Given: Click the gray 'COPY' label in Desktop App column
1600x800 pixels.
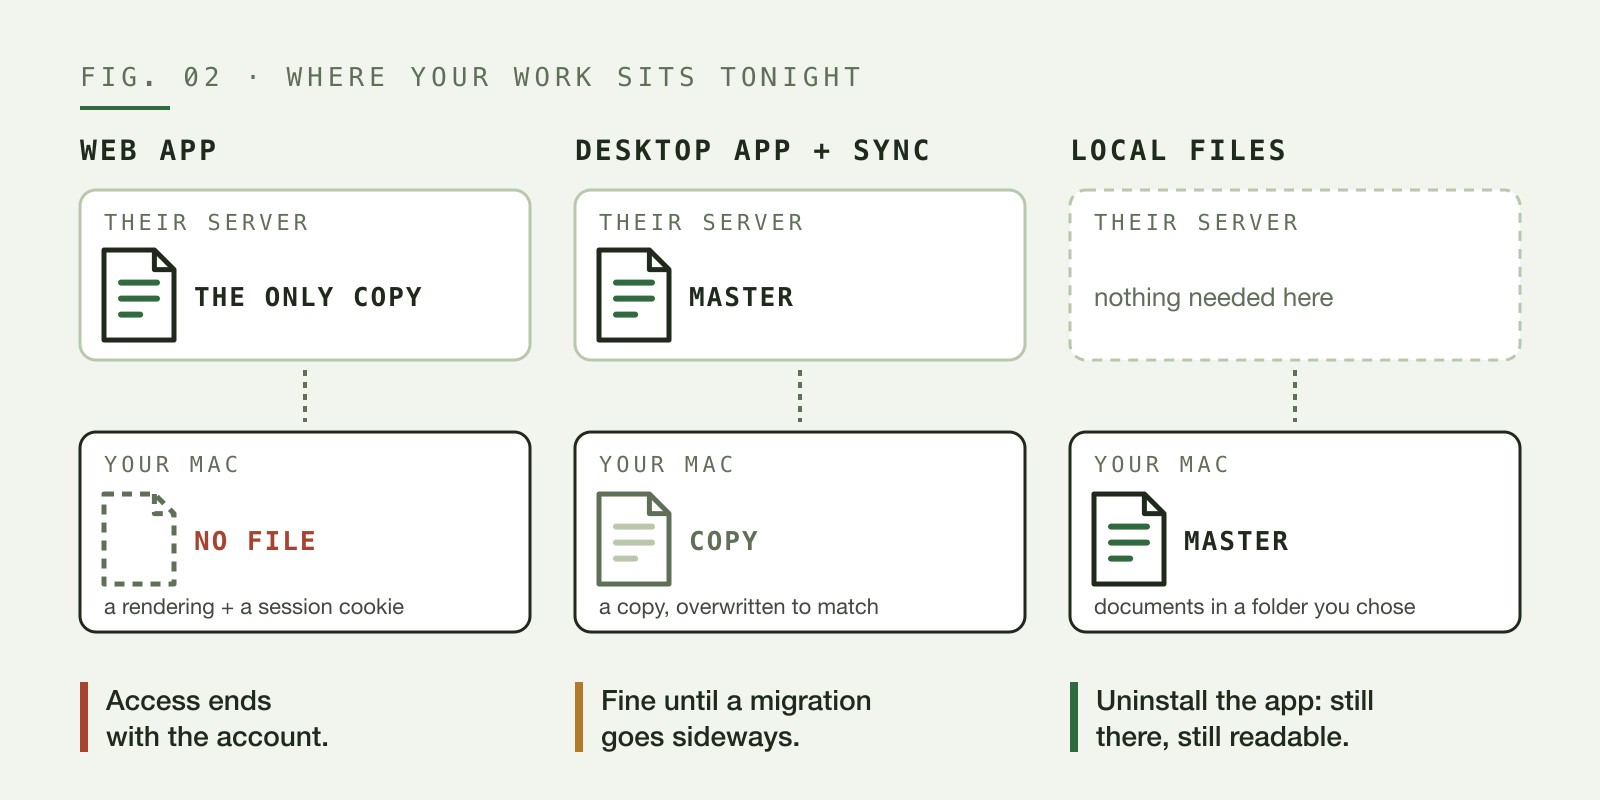Looking at the screenshot, I should click(724, 541).
